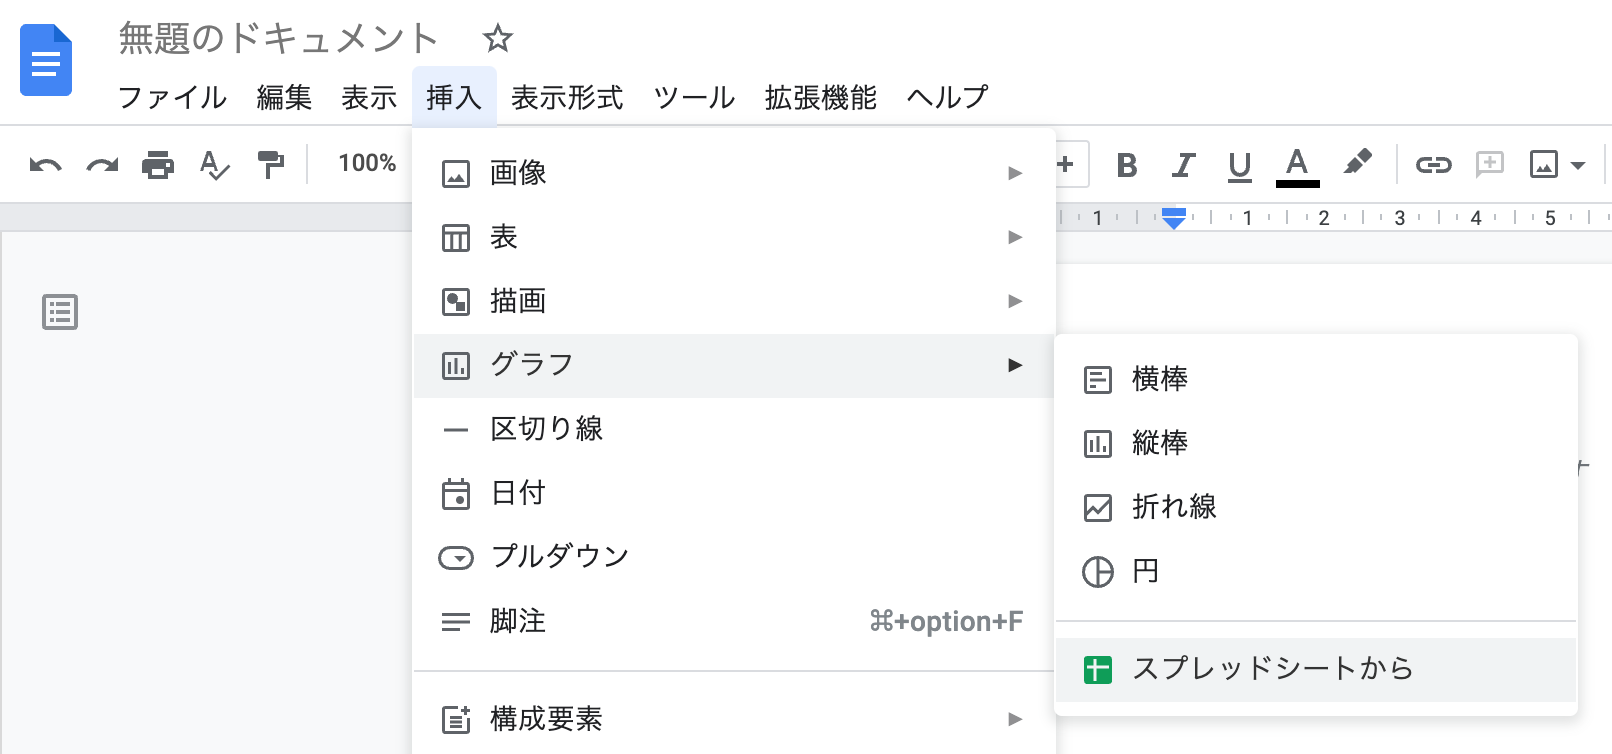Open the document outline icon

[x=60, y=312]
